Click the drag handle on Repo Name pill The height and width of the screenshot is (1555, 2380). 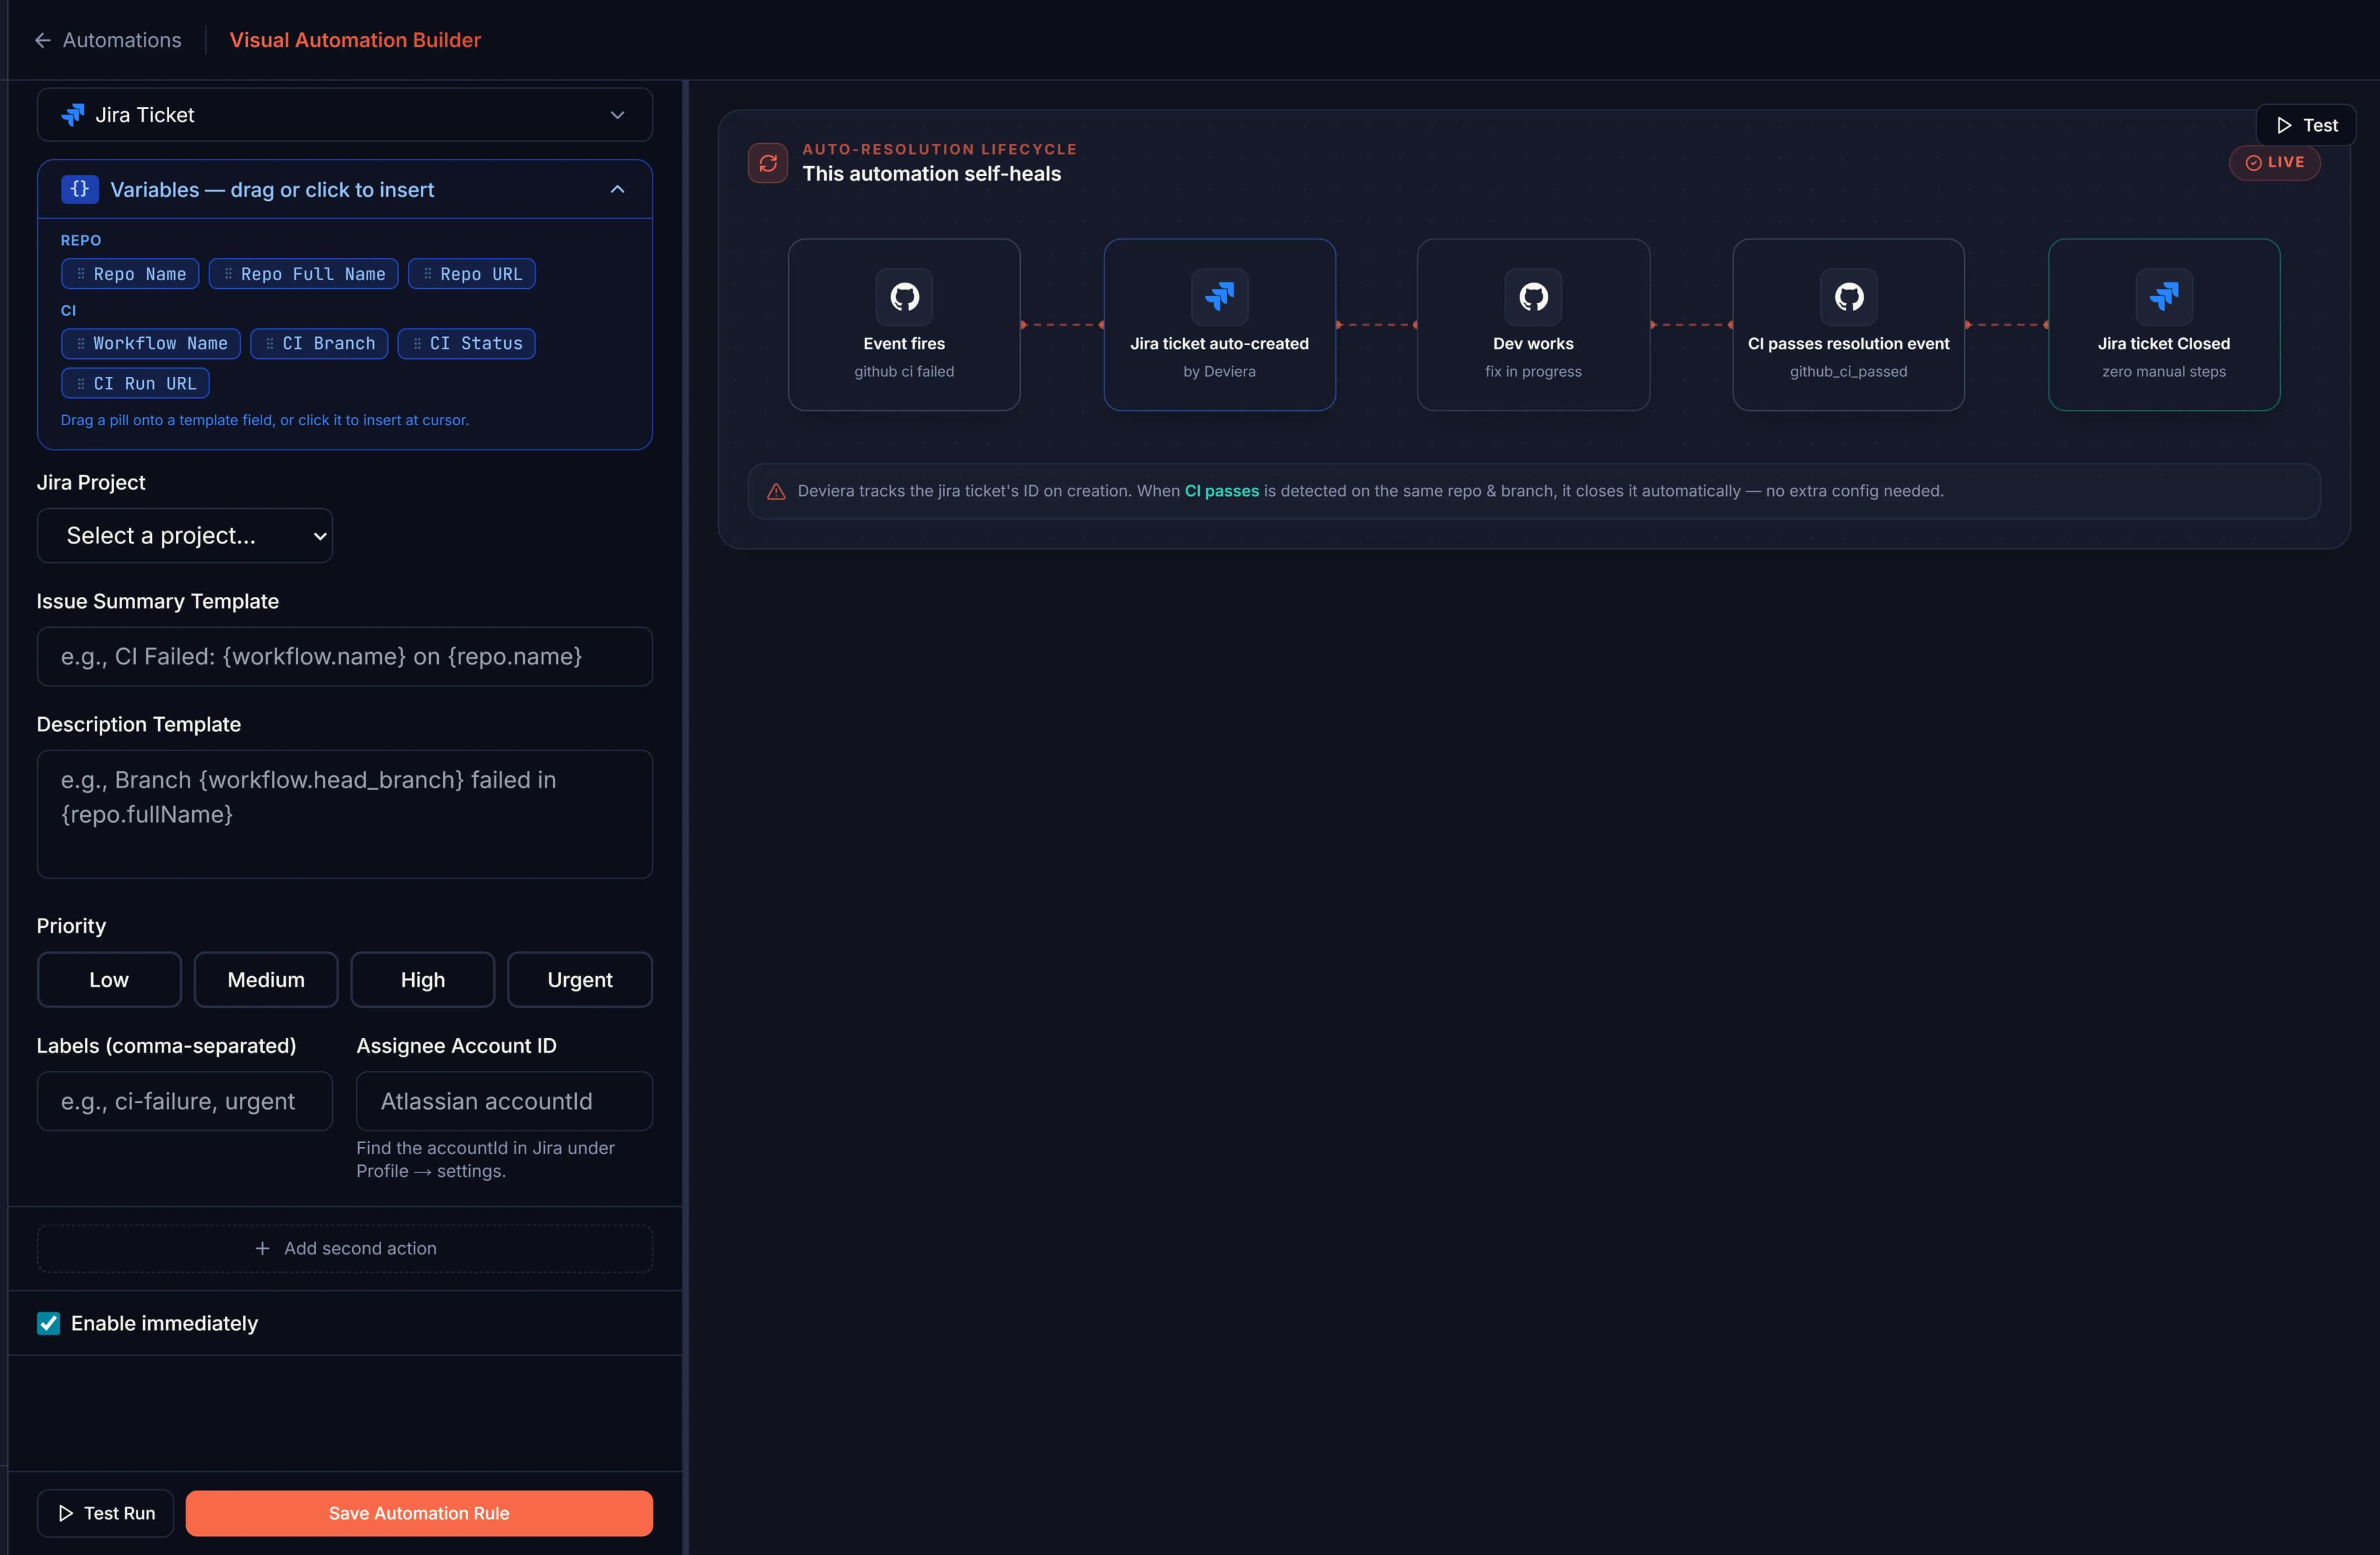[81, 274]
